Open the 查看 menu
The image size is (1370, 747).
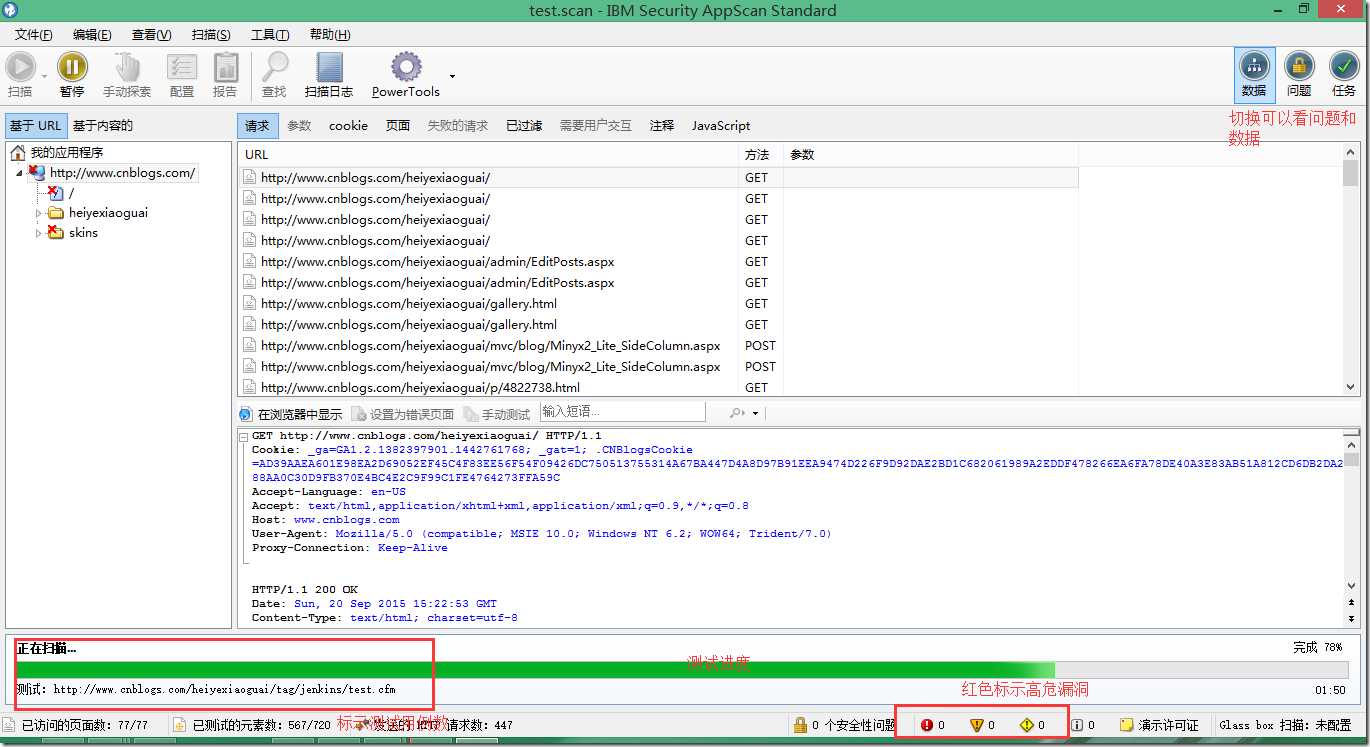tap(151, 34)
